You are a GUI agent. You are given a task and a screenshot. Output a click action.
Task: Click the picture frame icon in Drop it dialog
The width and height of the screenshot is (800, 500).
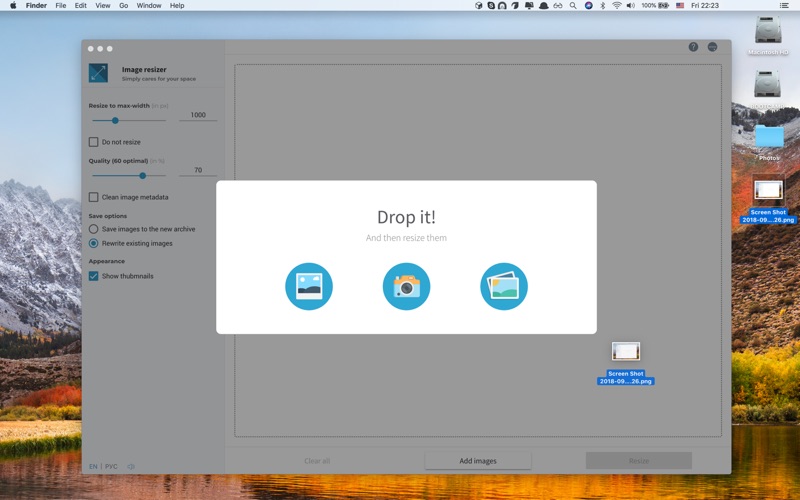[309, 286]
